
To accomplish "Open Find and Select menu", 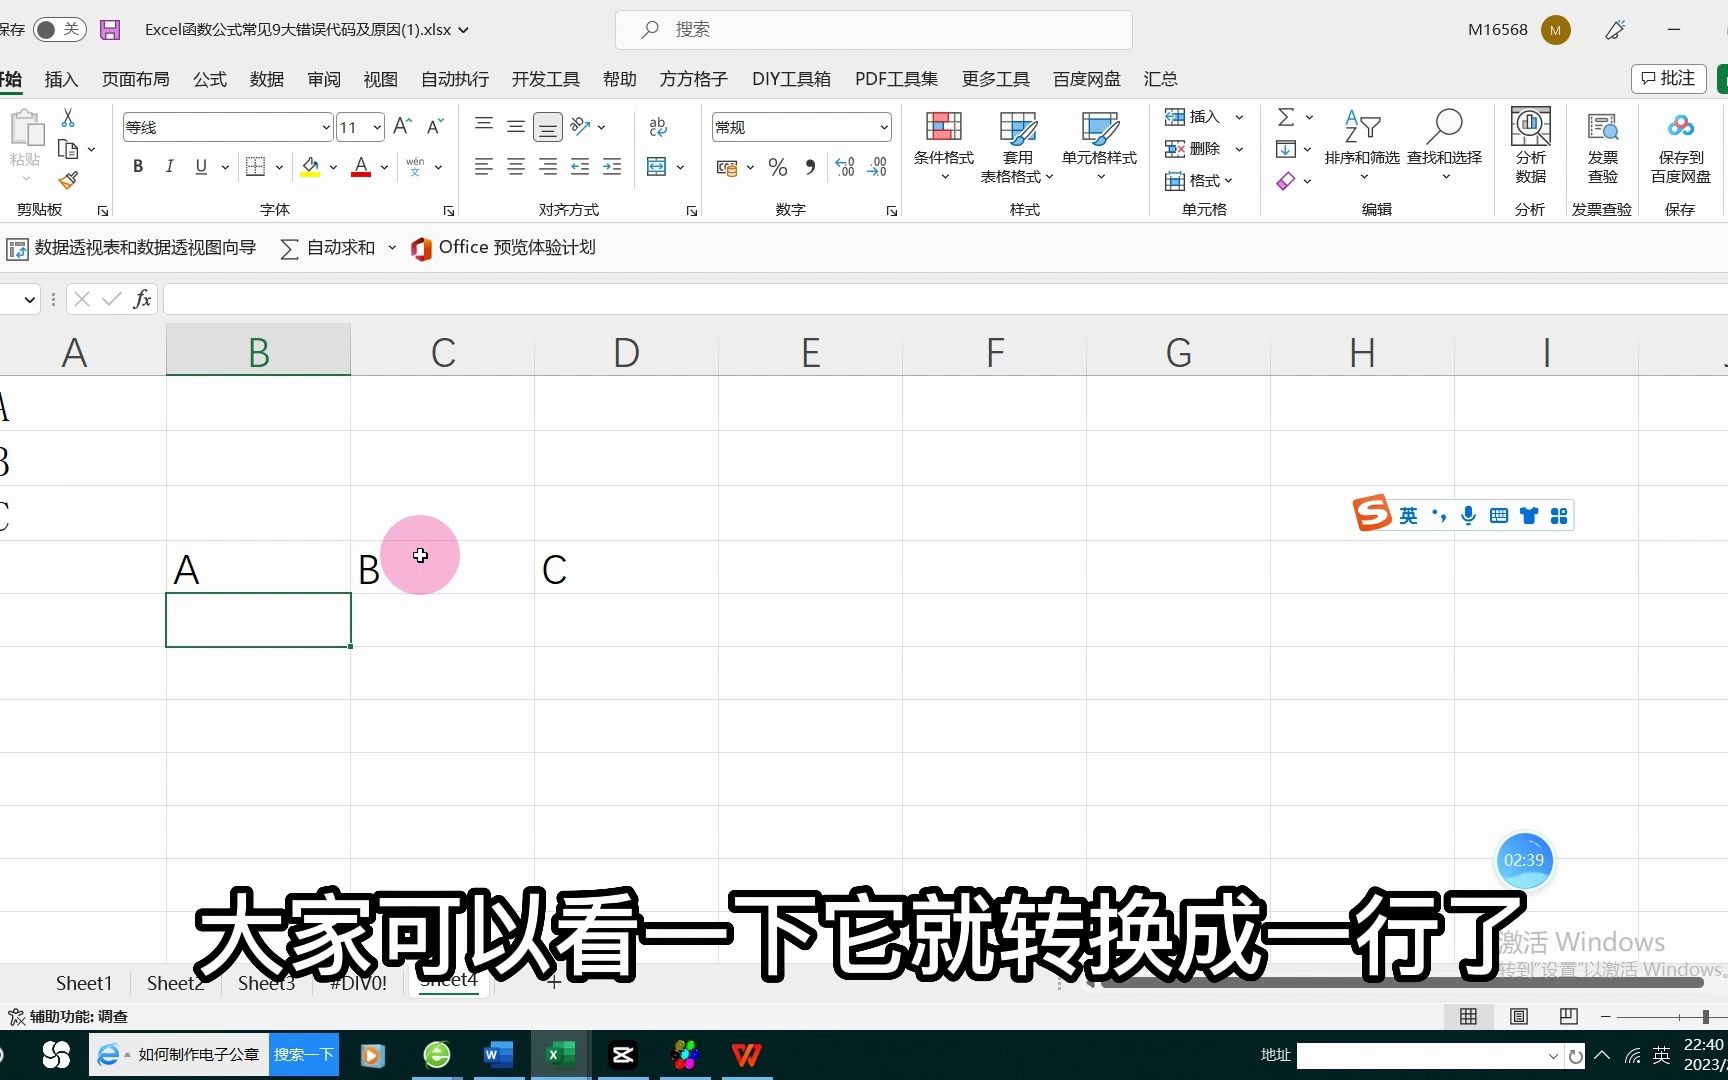I will (1445, 146).
